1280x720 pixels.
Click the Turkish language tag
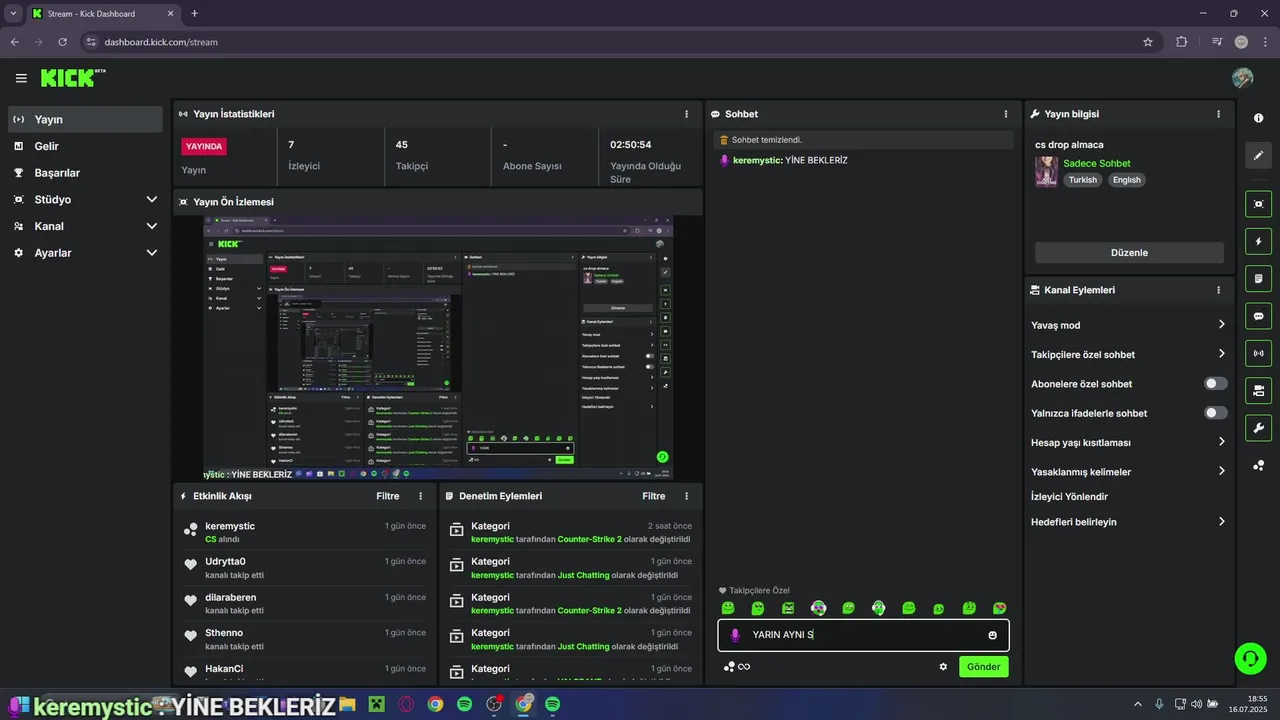tap(1082, 180)
